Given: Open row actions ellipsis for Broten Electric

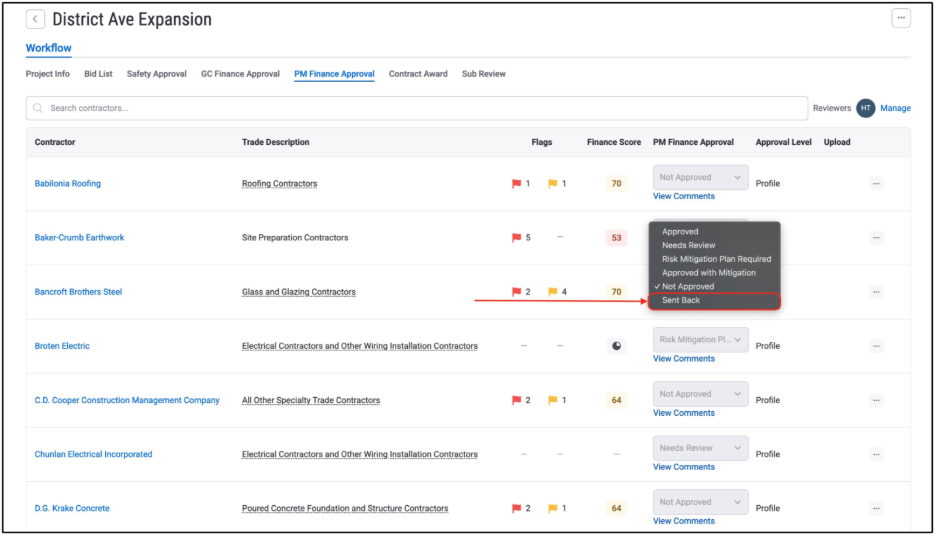Looking at the screenshot, I should tap(876, 346).
